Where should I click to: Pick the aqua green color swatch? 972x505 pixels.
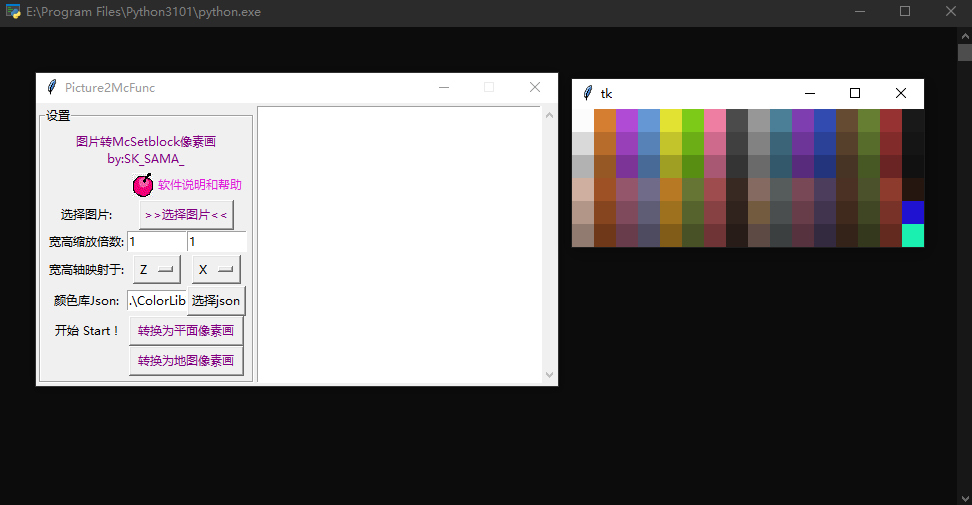912,235
